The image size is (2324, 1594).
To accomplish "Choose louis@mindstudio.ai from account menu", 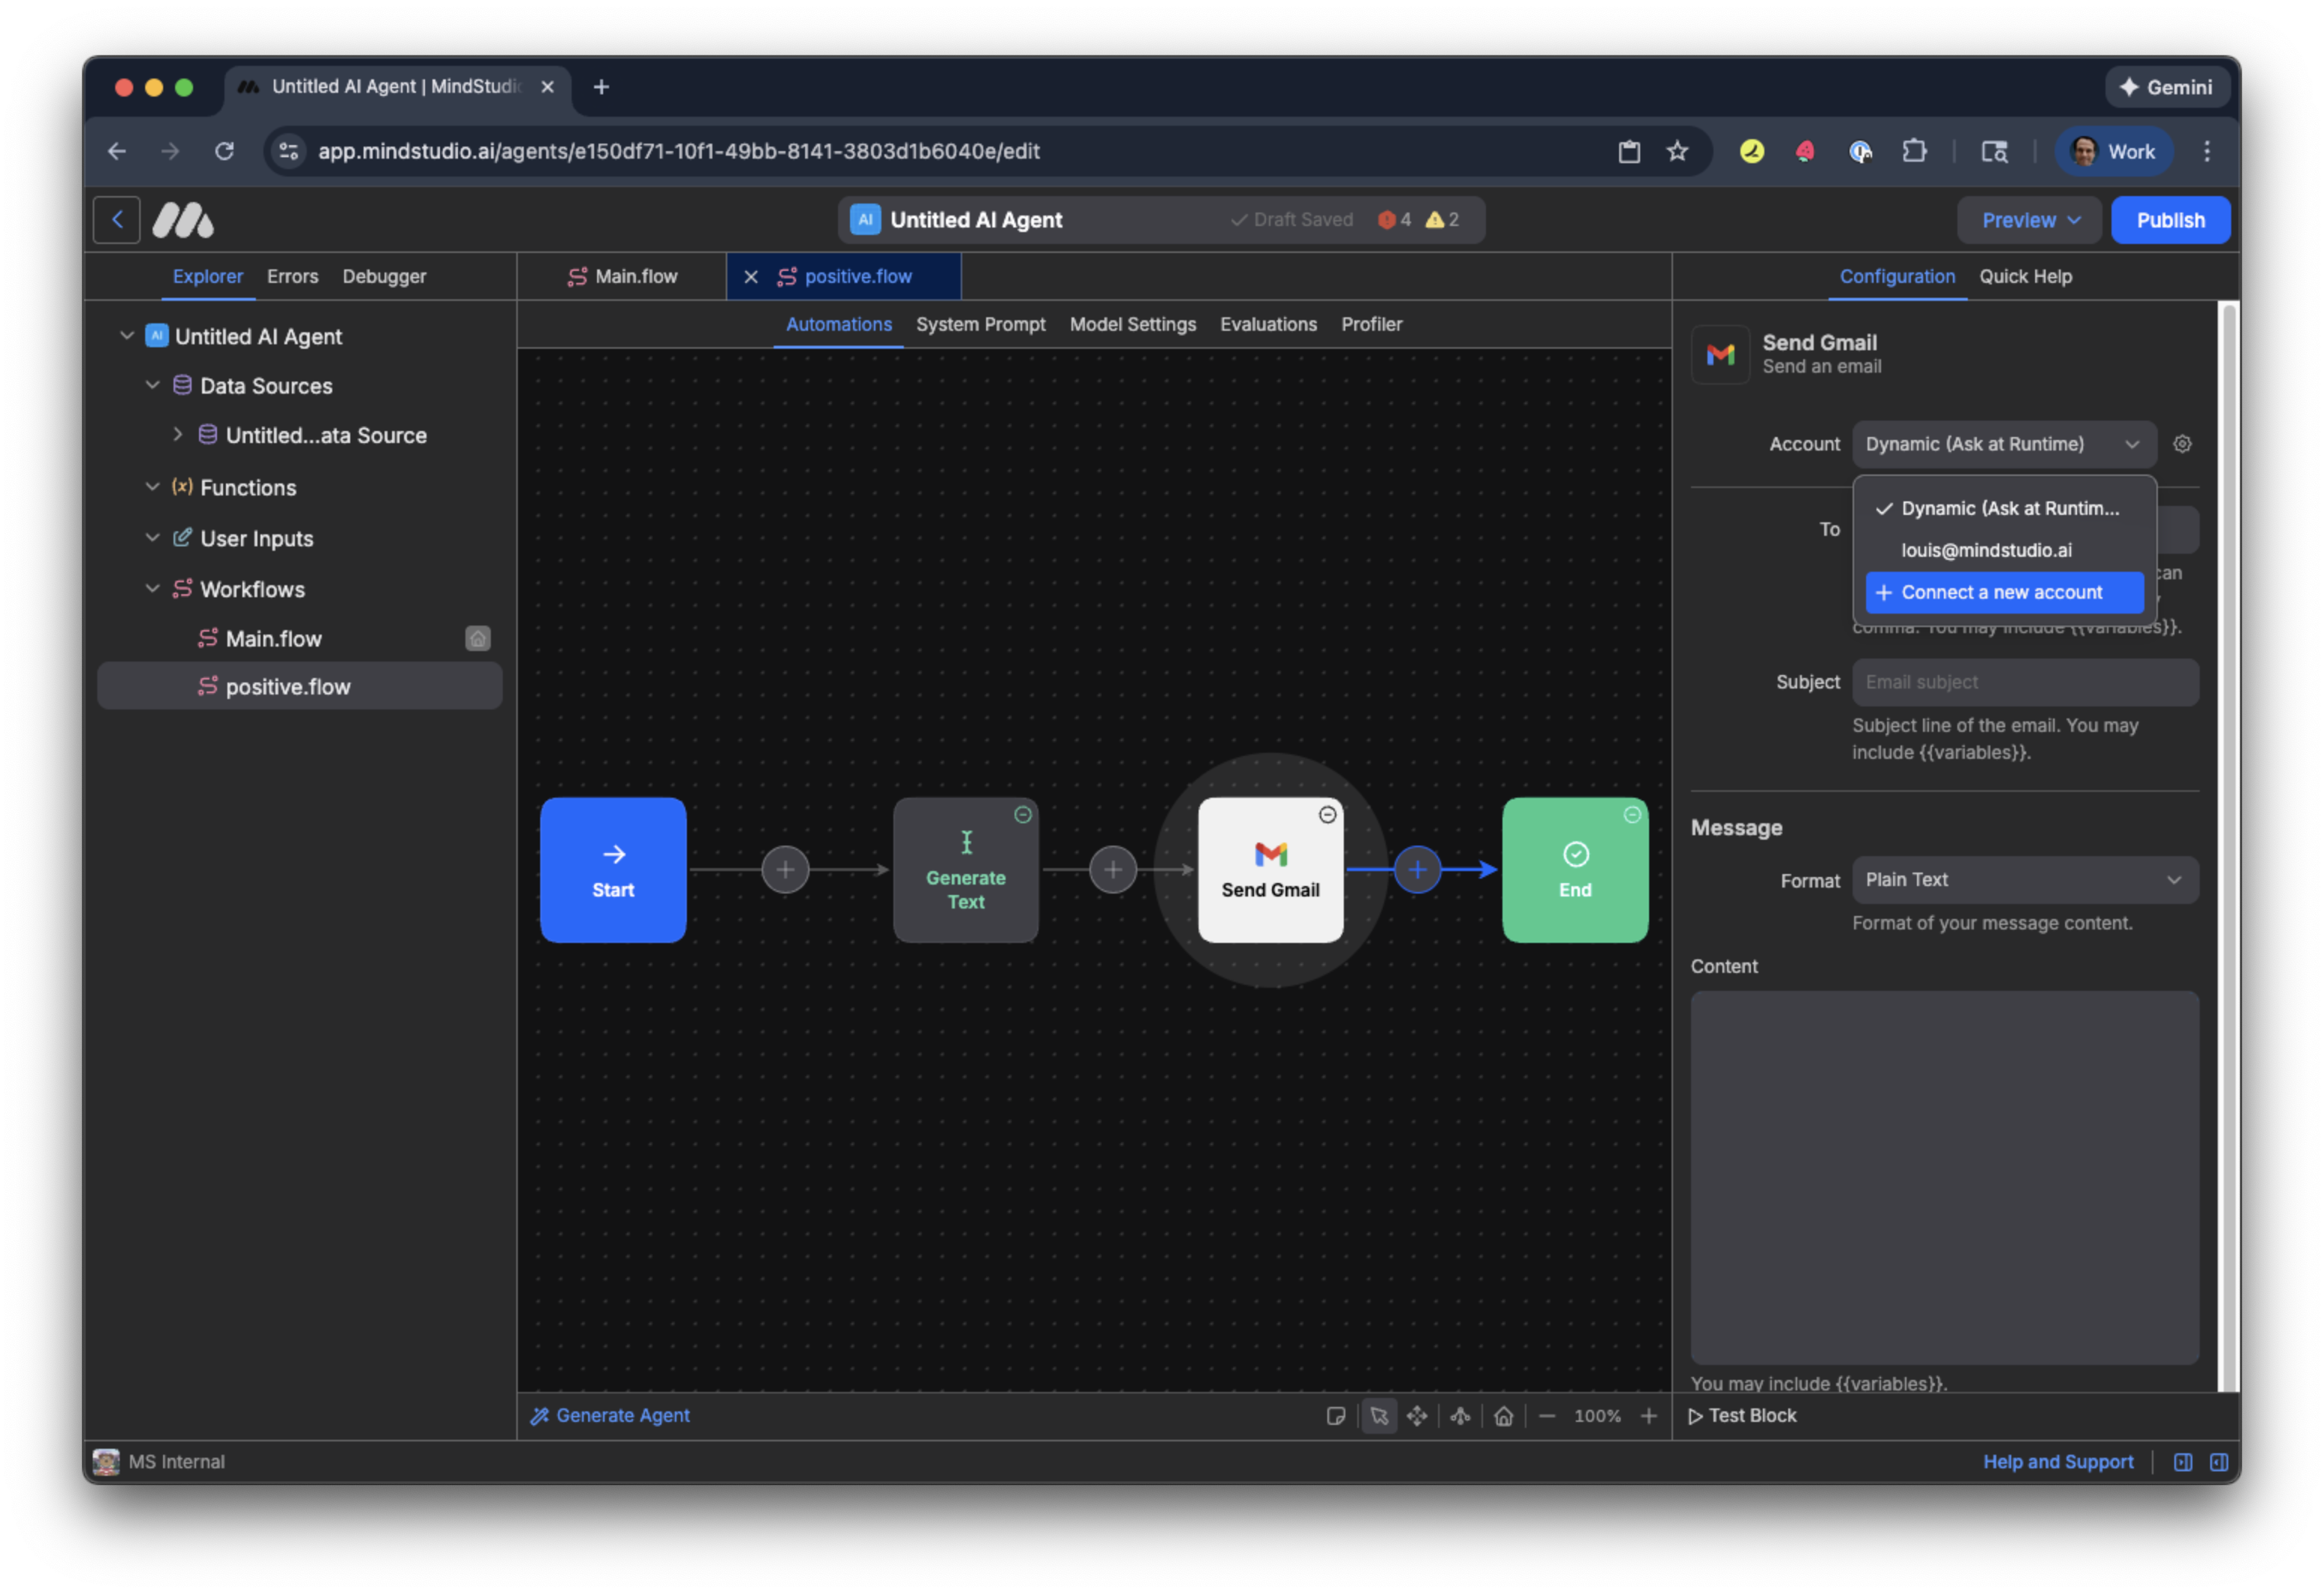I will [x=1986, y=550].
